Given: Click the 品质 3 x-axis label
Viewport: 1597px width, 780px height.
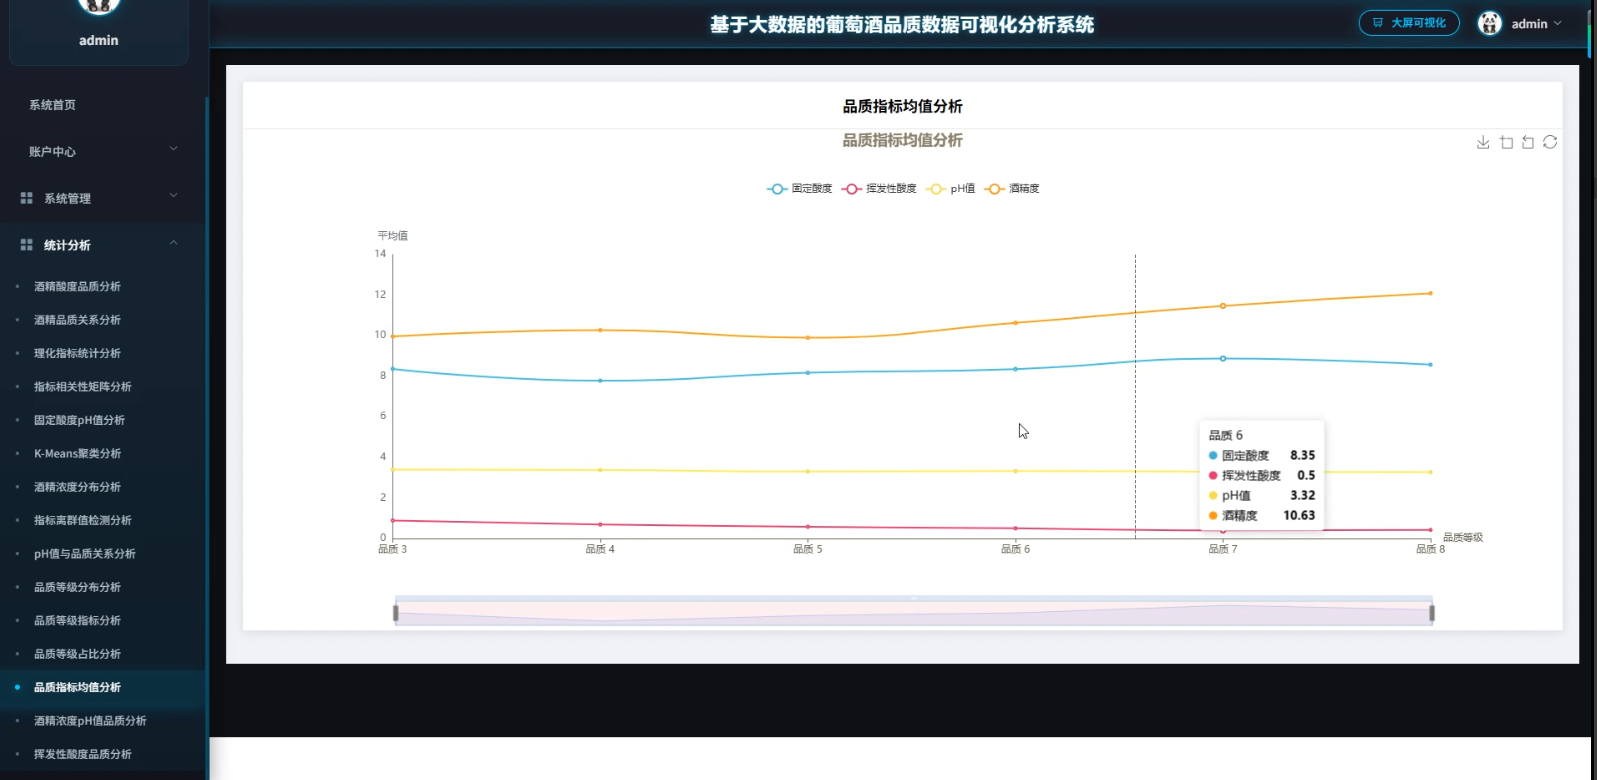Looking at the screenshot, I should 392,549.
